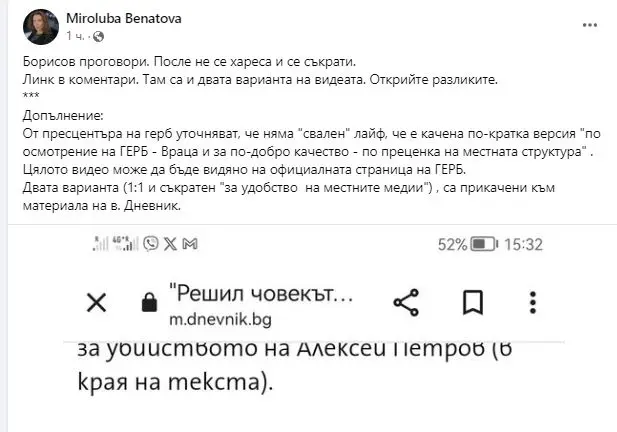Click the post timestamp "1 ч."
The image size is (617, 432).
tap(75, 35)
